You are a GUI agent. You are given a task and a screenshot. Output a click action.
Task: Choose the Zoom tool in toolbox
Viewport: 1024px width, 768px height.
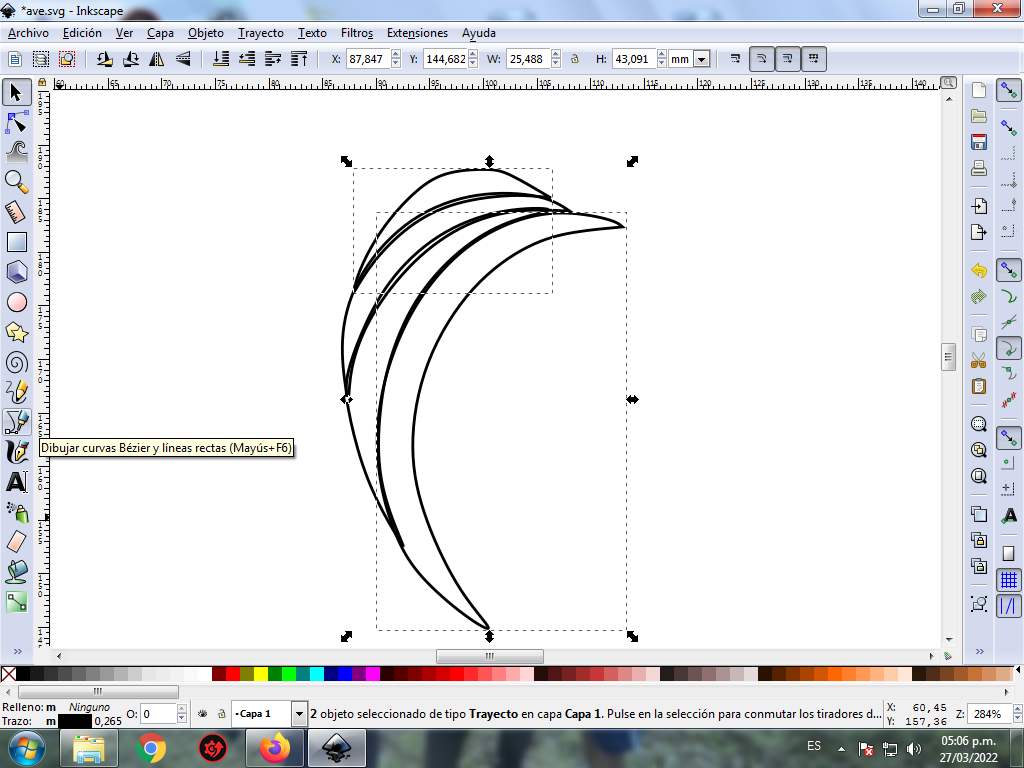click(16, 181)
